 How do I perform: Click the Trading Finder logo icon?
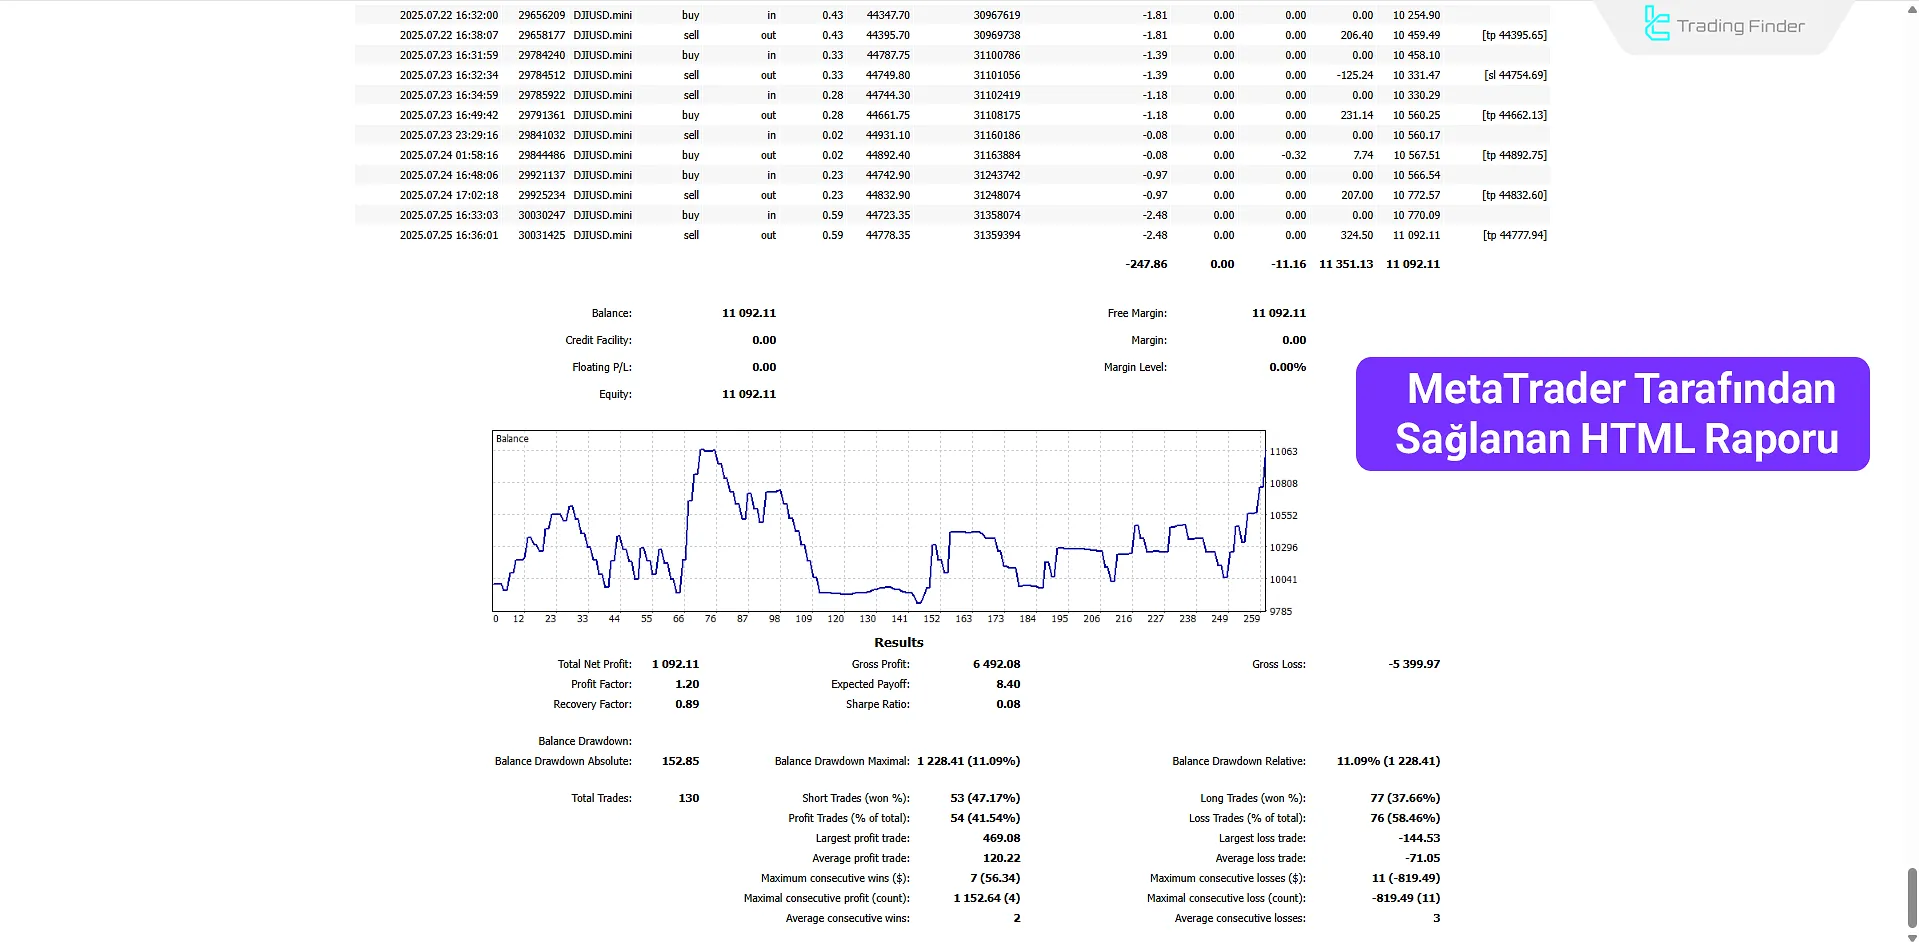1656,24
